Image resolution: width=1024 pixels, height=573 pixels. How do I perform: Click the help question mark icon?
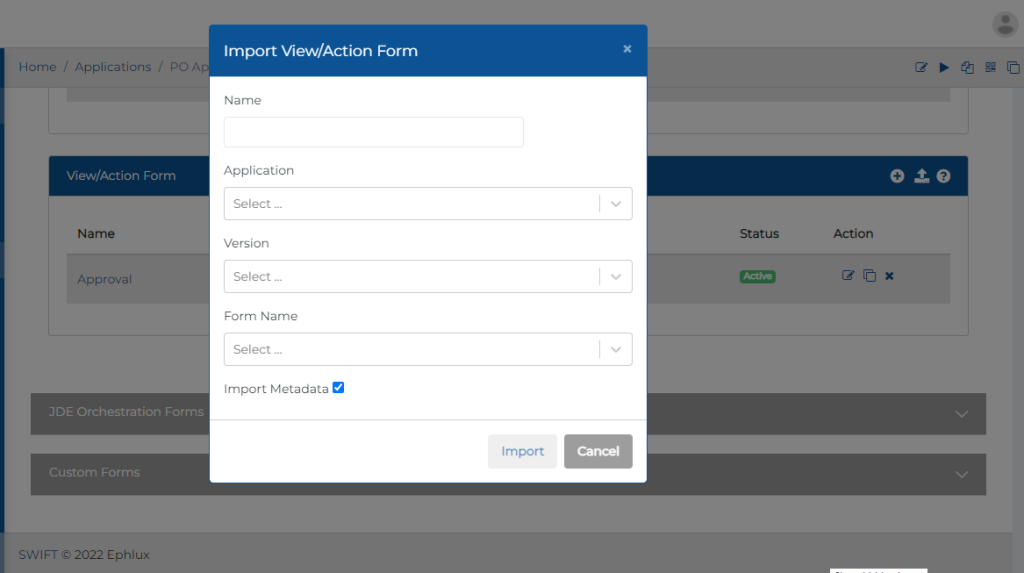pos(943,176)
